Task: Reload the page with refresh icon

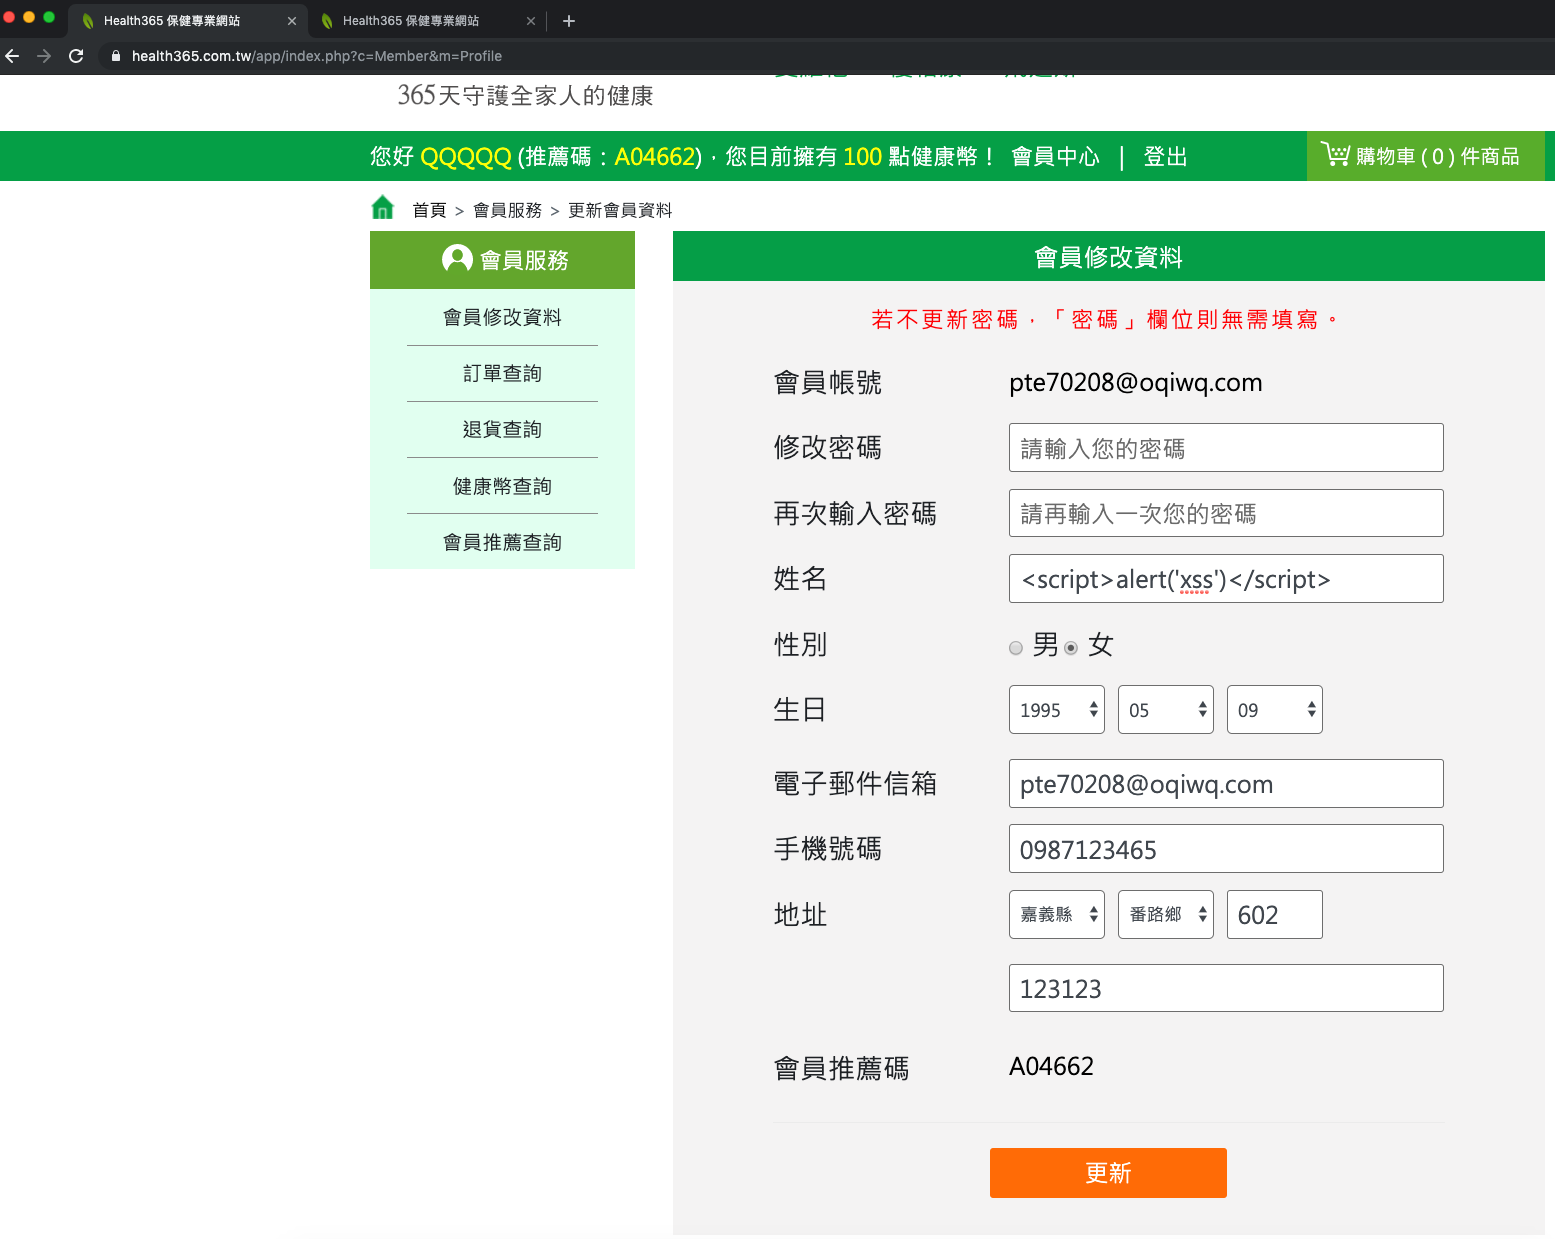Action: (x=76, y=56)
